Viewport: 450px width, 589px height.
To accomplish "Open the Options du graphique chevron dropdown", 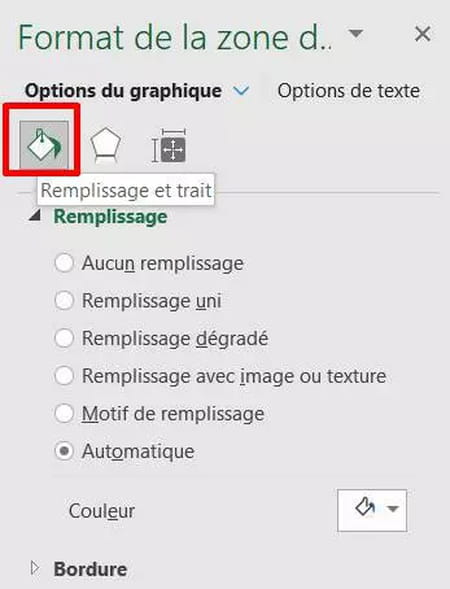I will click(240, 91).
